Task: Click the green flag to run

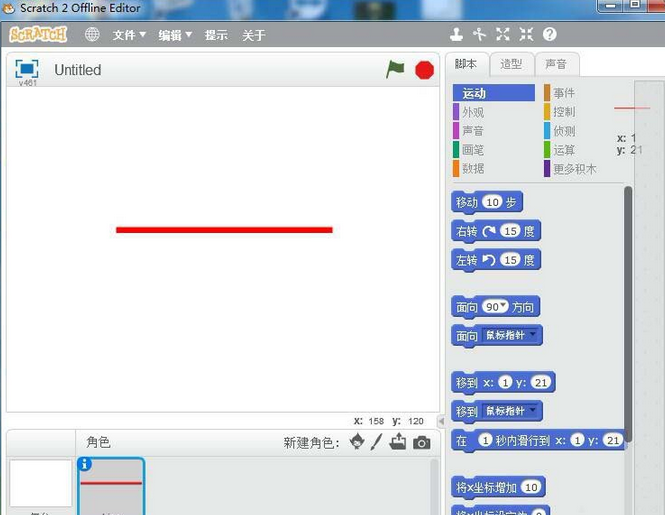Action: point(396,69)
